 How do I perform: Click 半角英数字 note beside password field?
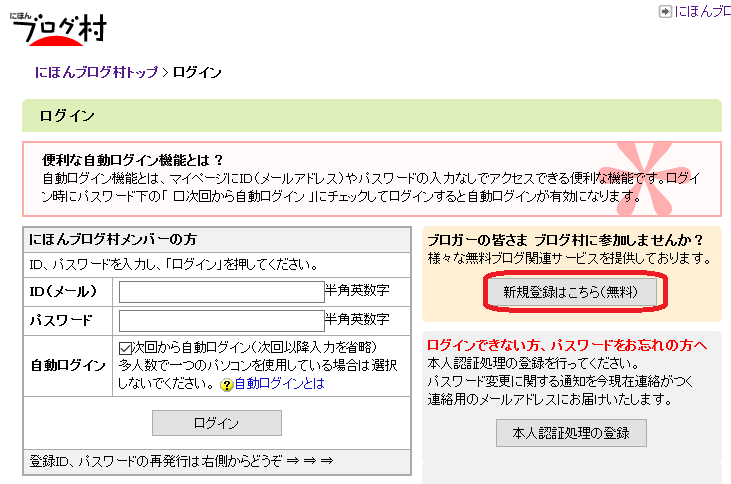click(357, 319)
